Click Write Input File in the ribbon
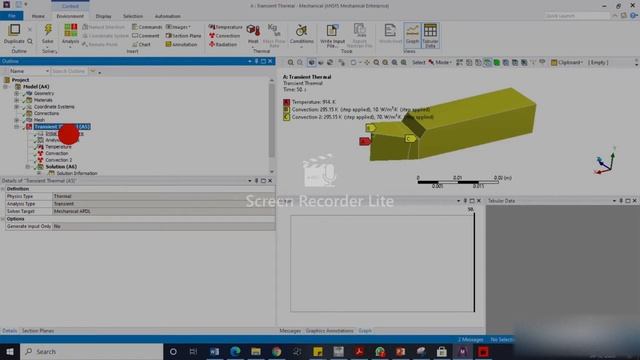Screen dimensions: 640x360 coord(332,36)
